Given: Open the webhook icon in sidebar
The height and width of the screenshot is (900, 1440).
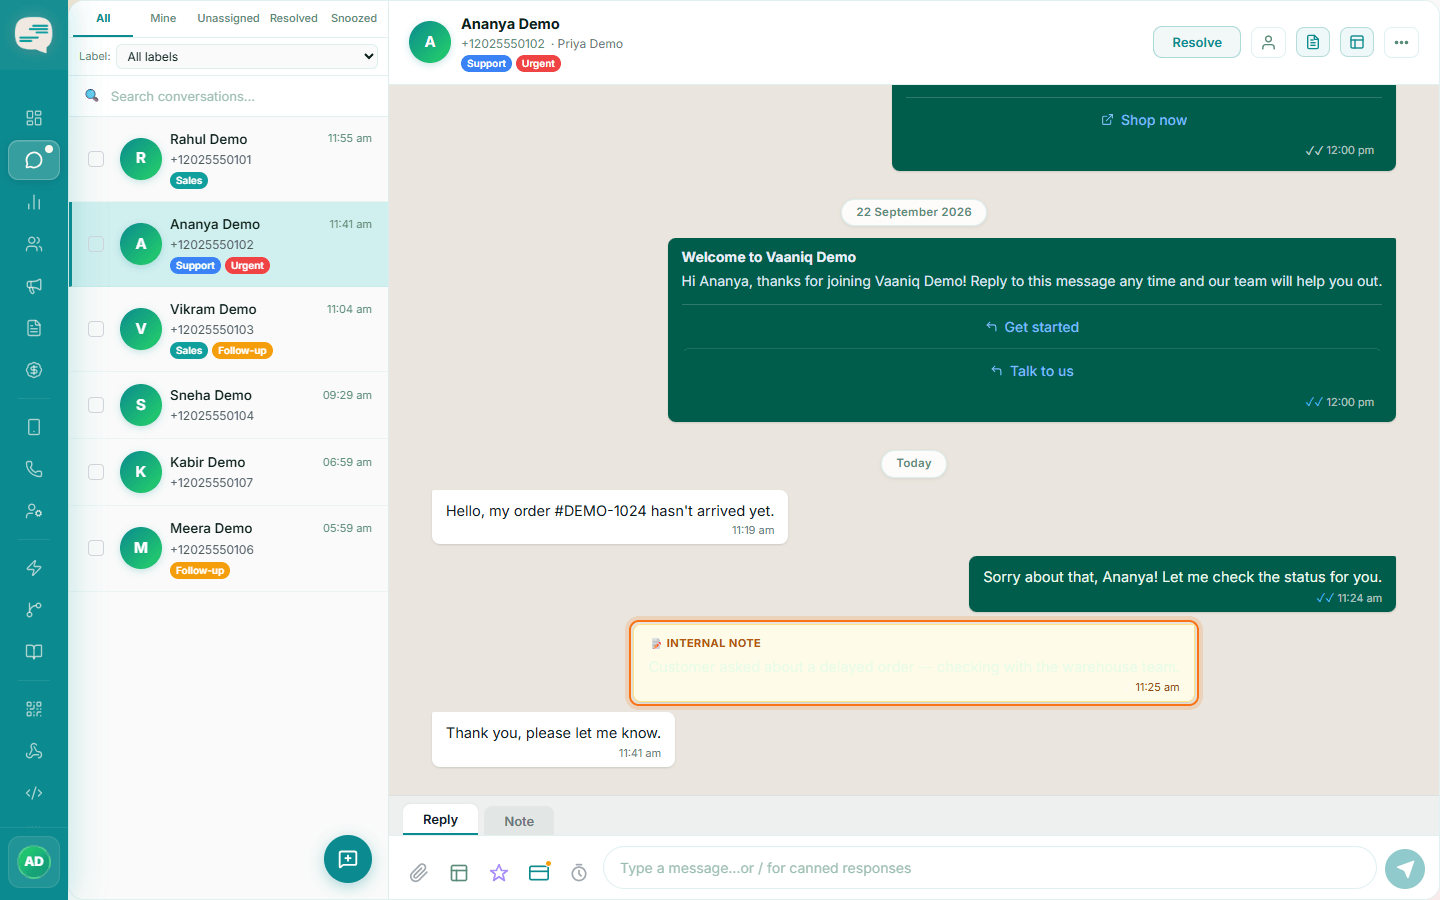Looking at the screenshot, I should [34, 751].
